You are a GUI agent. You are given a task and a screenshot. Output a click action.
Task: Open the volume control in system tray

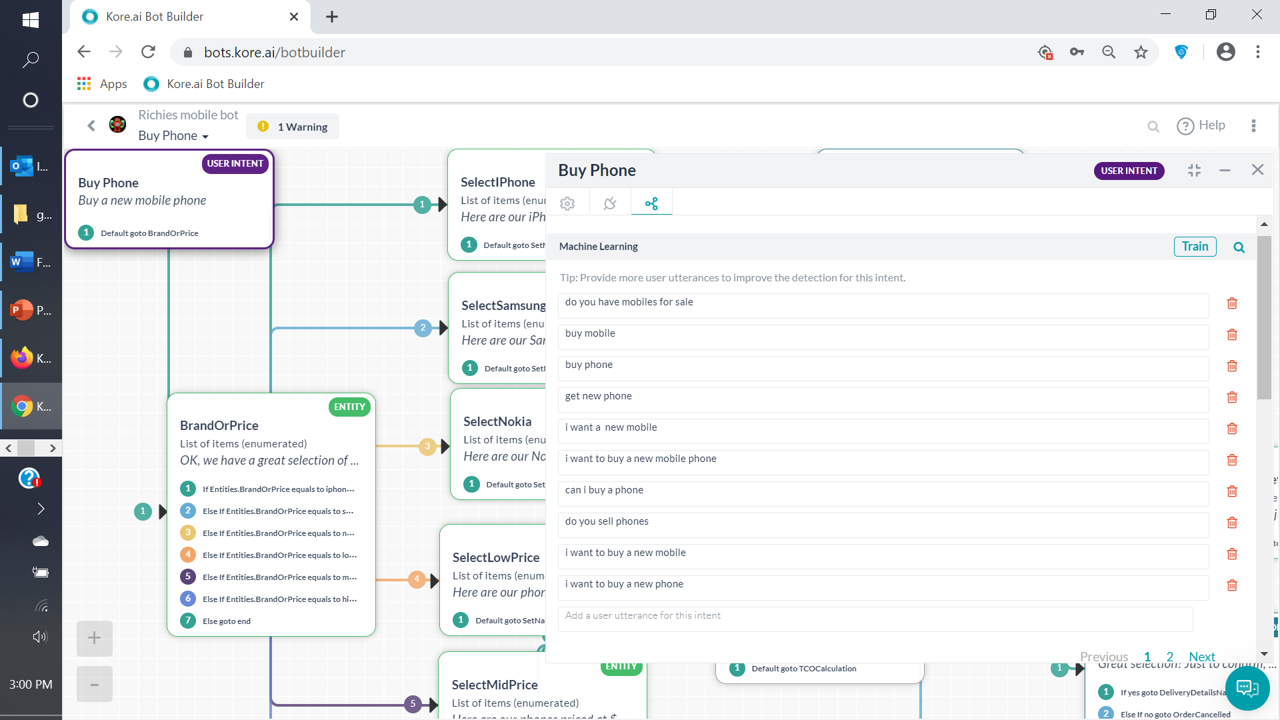[40, 637]
